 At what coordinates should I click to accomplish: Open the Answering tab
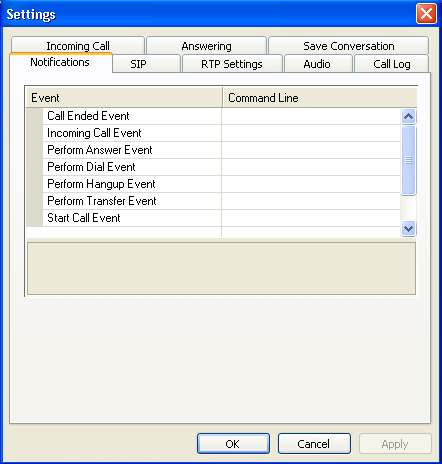pos(206,45)
